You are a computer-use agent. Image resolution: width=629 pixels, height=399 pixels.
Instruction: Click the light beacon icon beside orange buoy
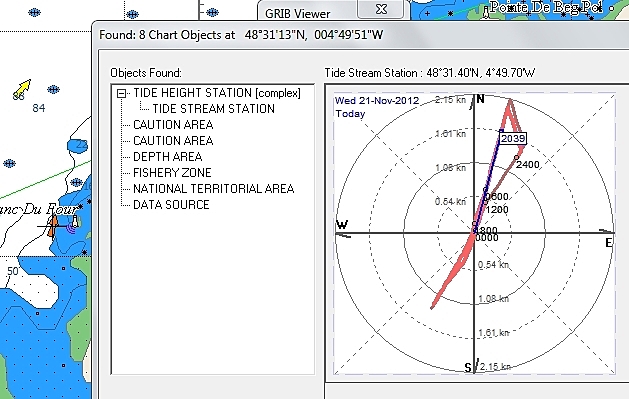click(x=75, y=221)
